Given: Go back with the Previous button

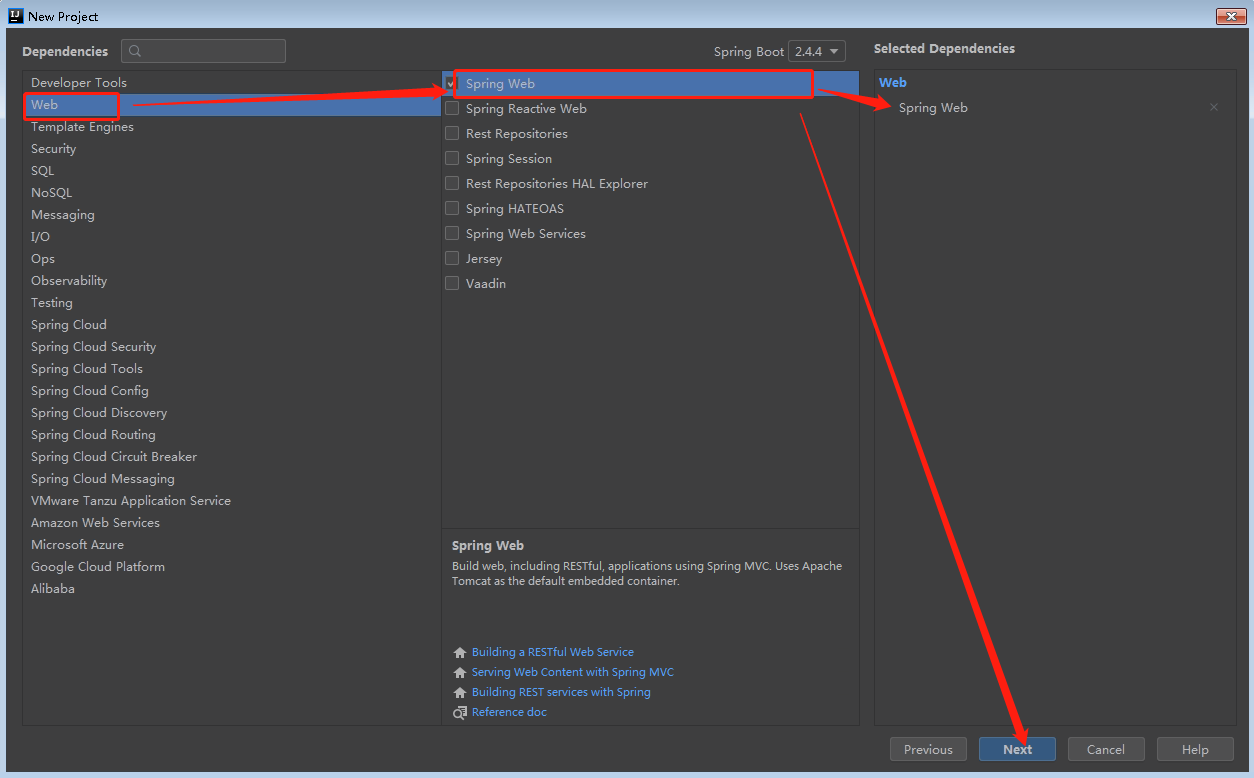Looking at the screenshot, I should 928,750.
